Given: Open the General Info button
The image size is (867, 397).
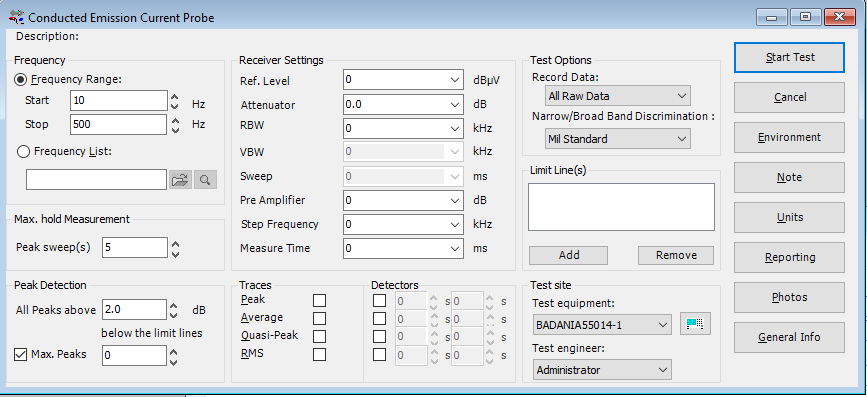Looking at the screenshot, I should [790, 337].
